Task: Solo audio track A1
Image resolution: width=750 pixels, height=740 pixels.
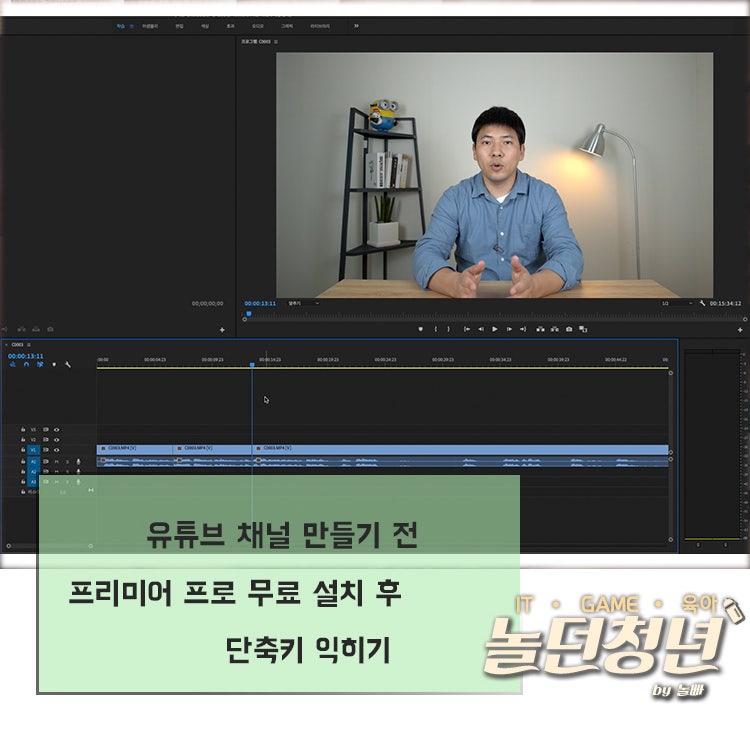Action: click(x=67, y=462)
